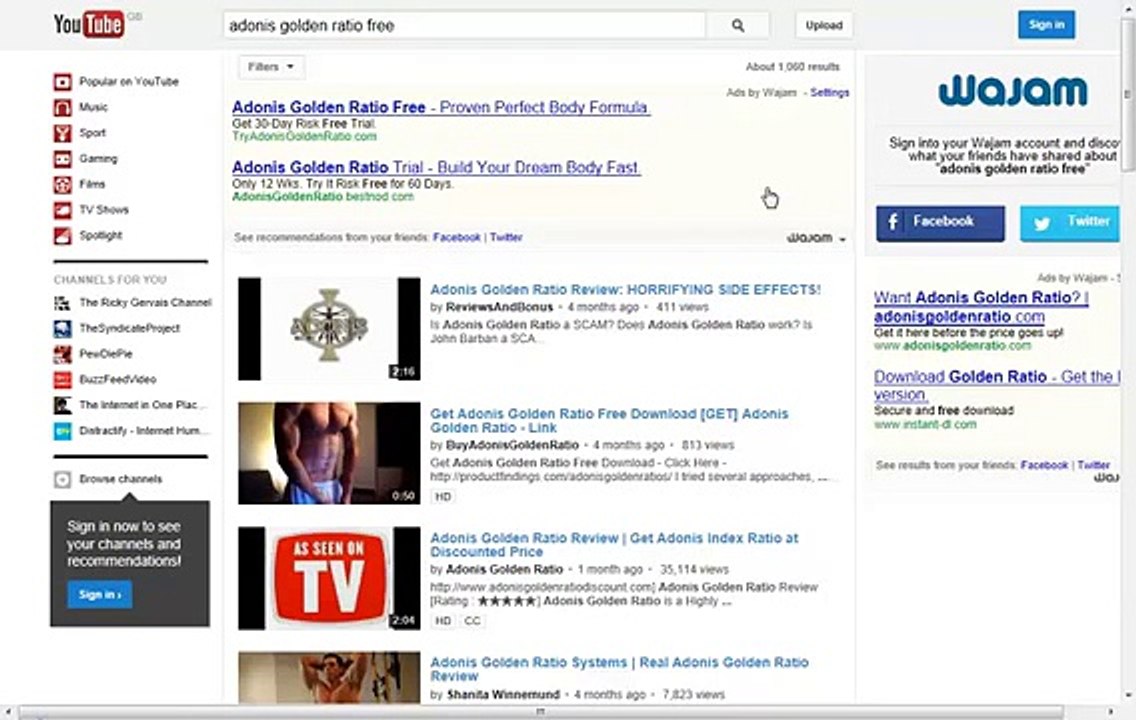Click the vertical scrollbar on right
The height and width of the screenshot is (720, 1136).
[x=1127, y=94]
